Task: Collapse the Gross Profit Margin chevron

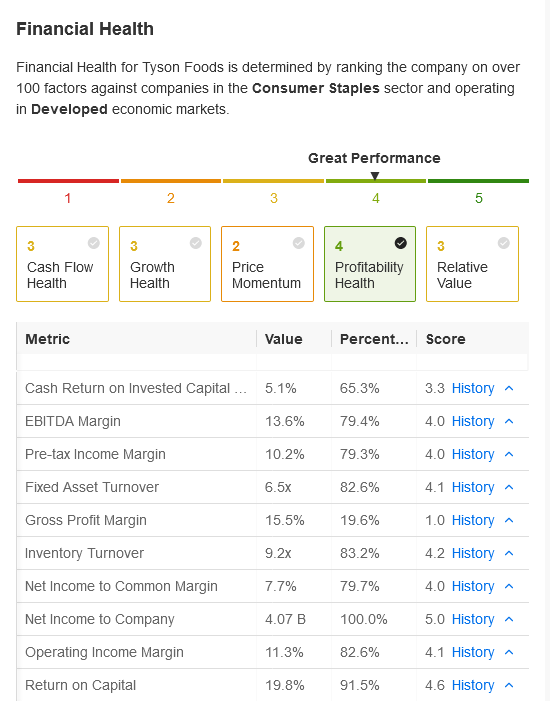Action: (509, 520)
